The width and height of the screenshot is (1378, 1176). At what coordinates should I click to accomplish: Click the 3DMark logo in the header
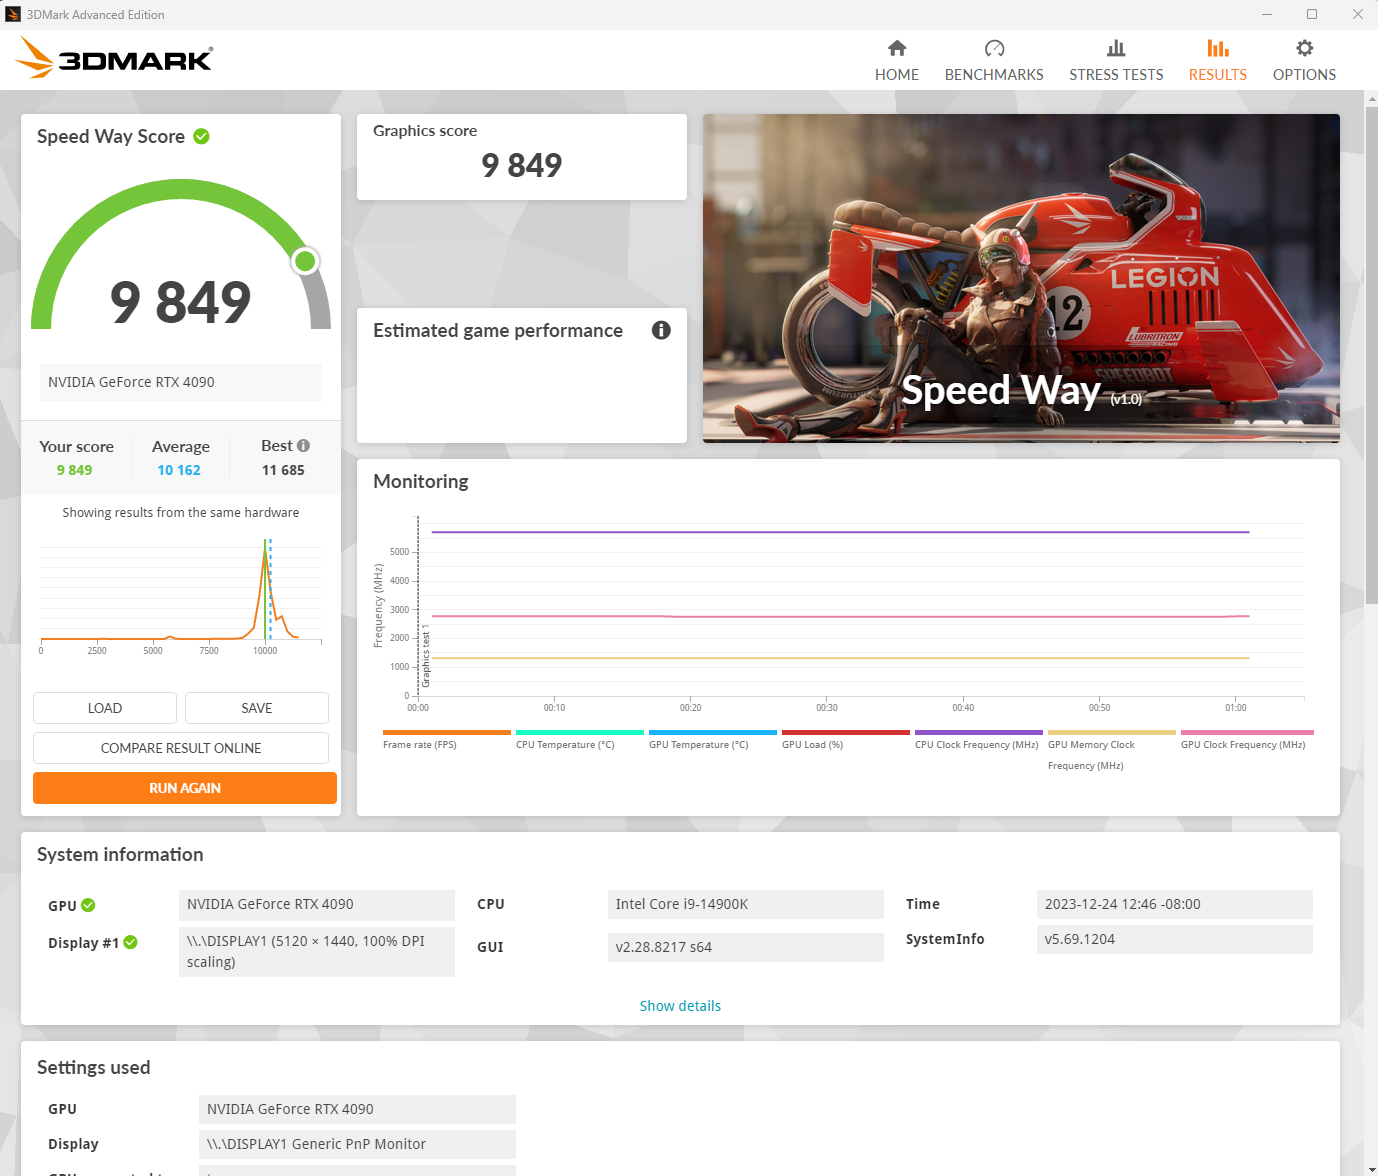coord(114,58)
